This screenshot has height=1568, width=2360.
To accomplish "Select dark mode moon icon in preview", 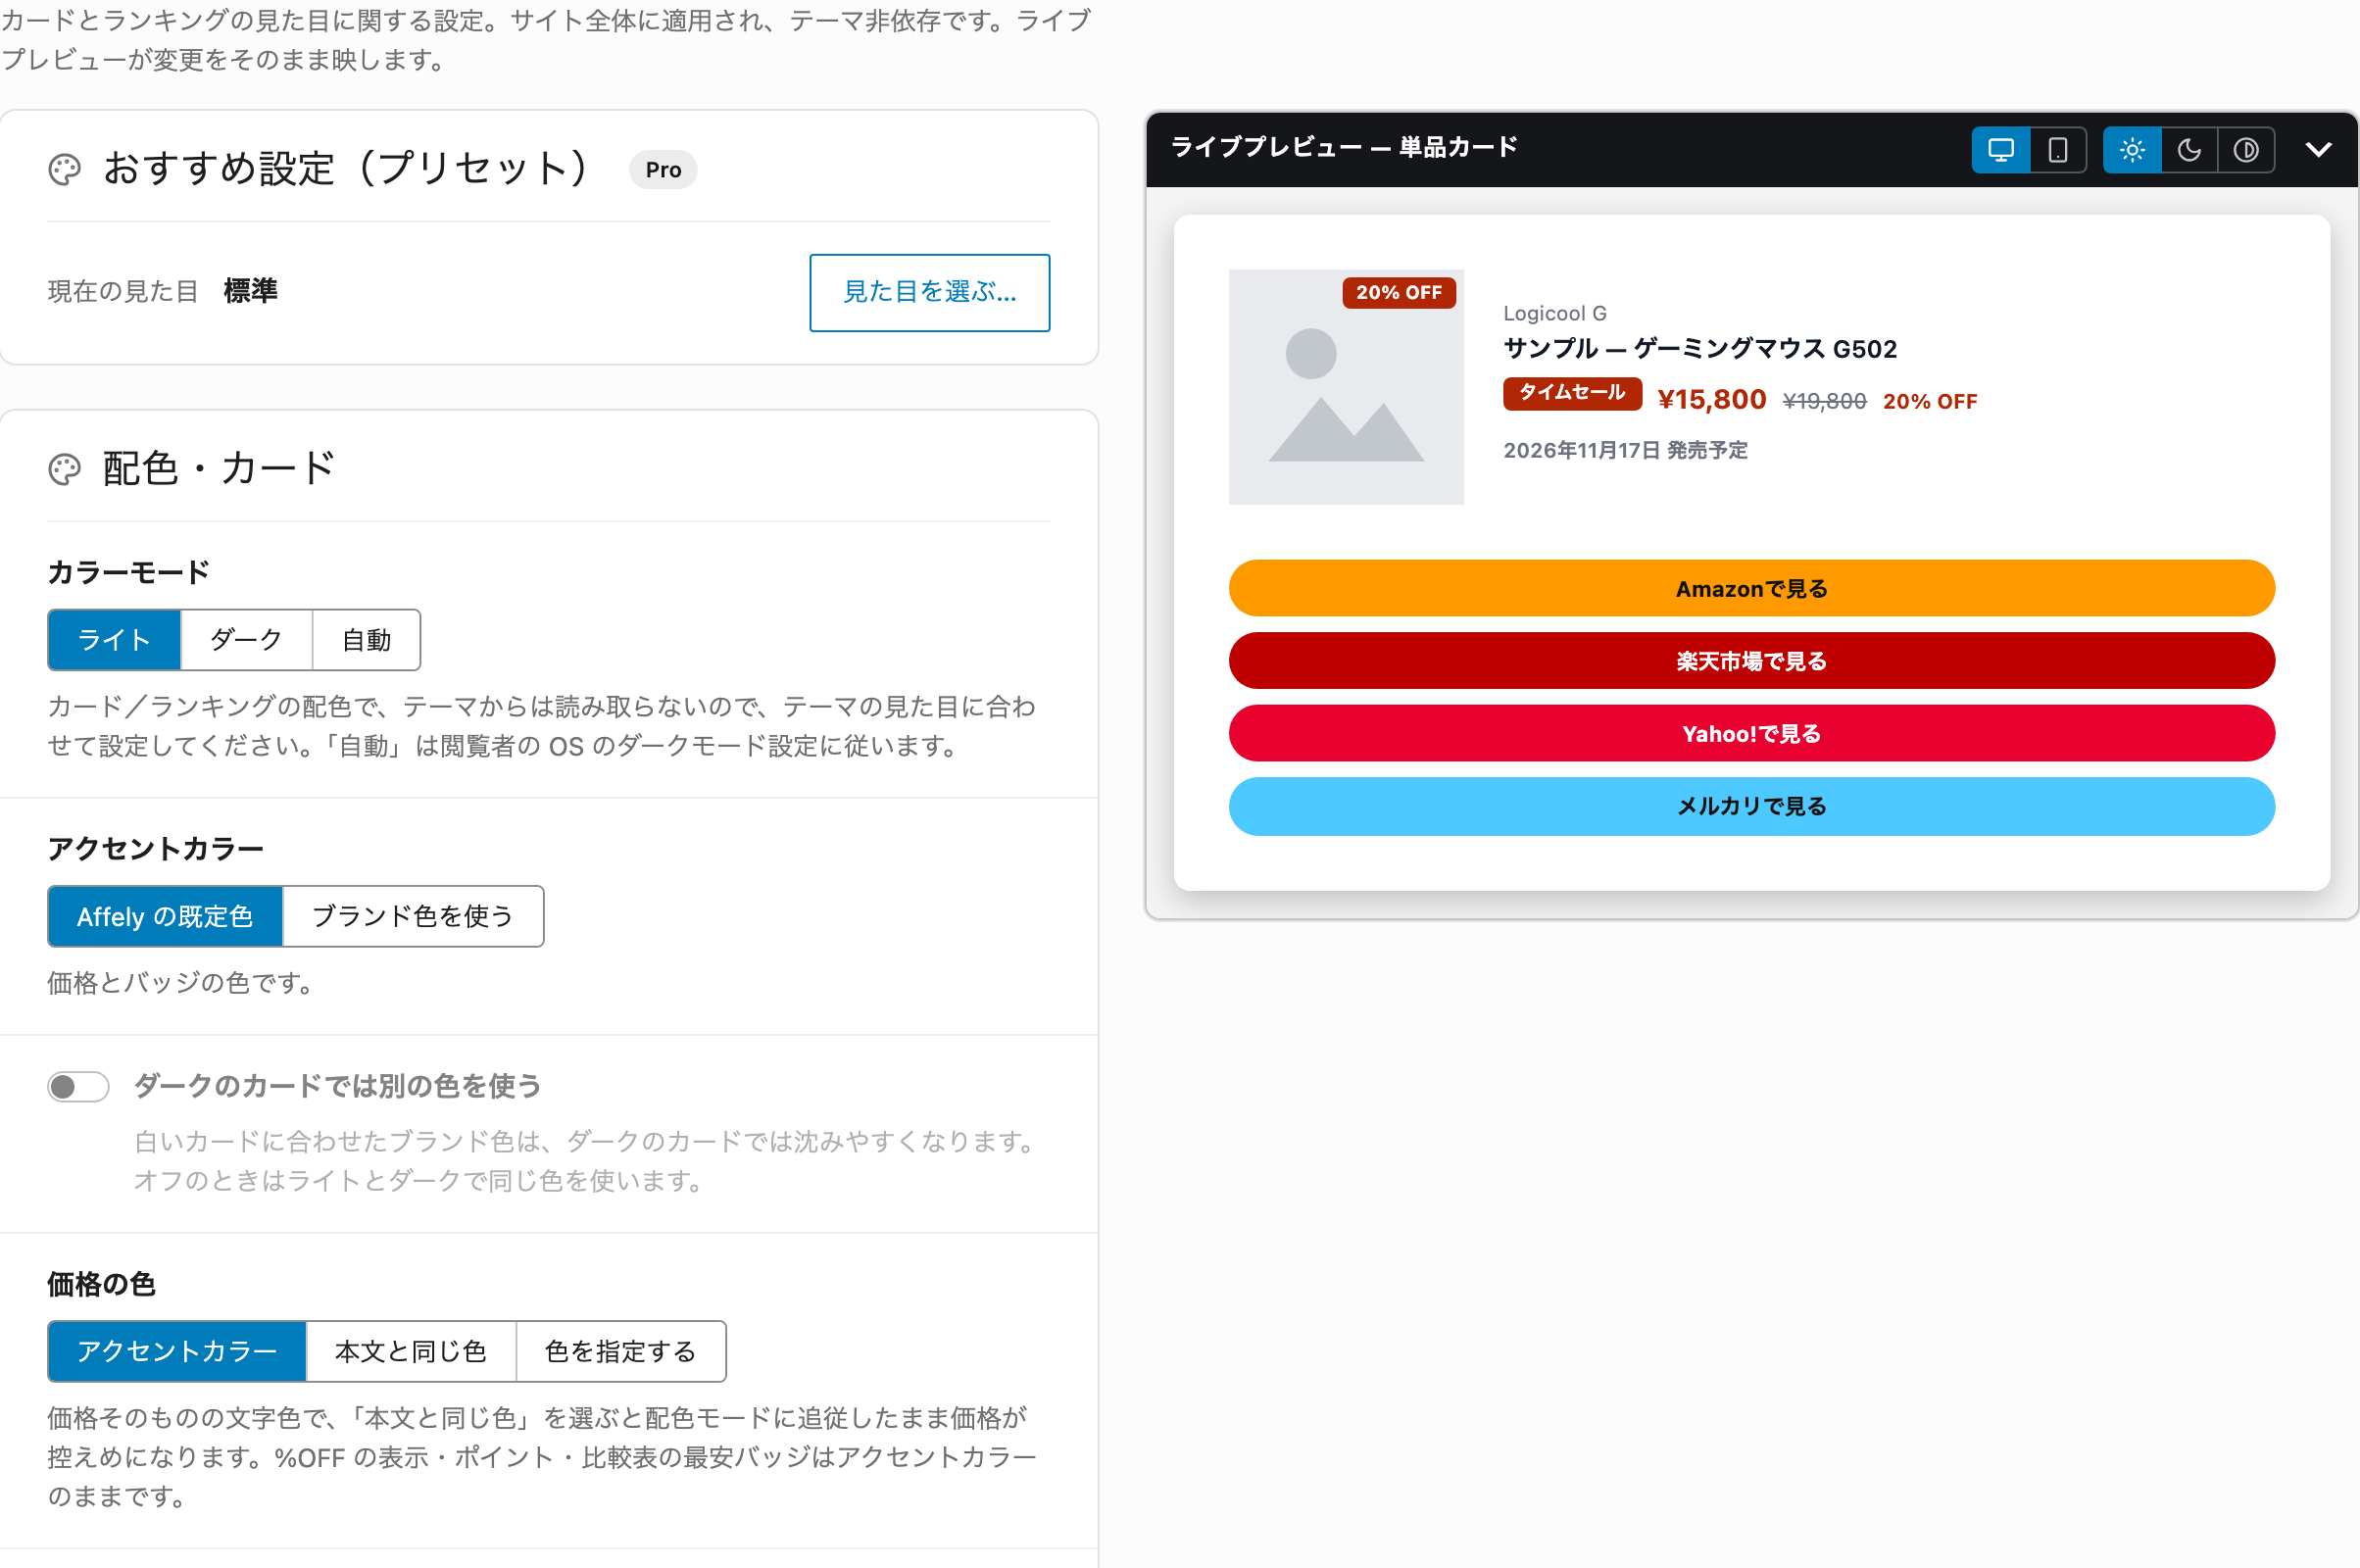I will pyautogui.click(x=2189, y=150).
